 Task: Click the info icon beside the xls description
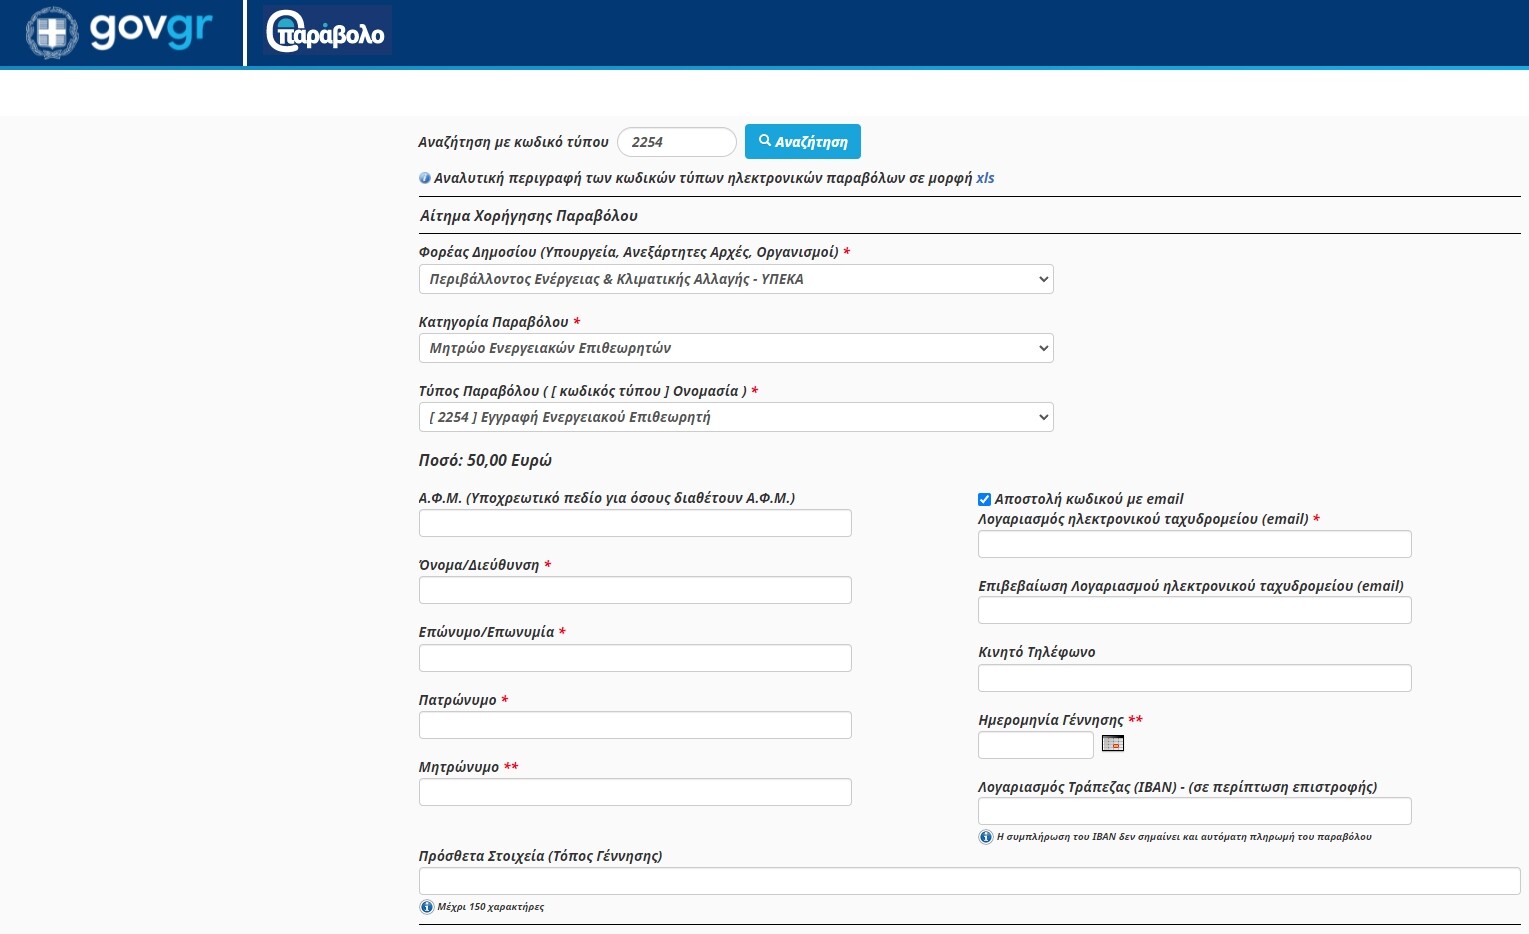coord(425,178)
